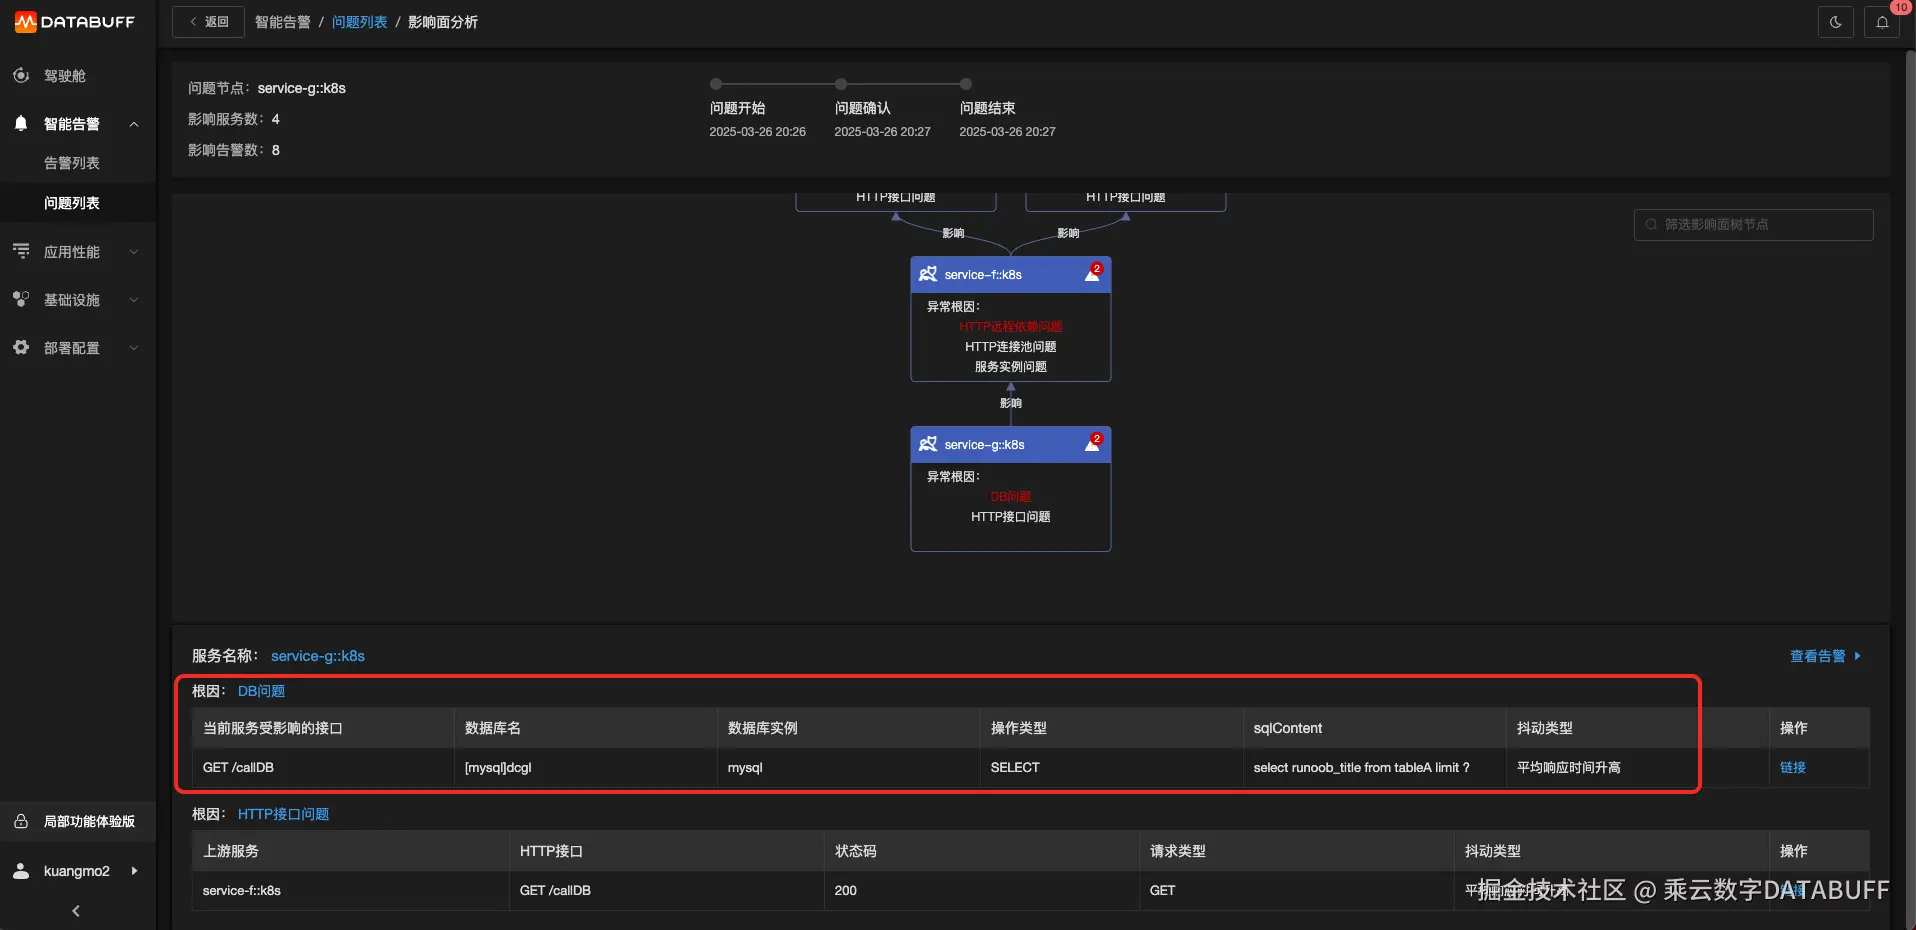Screen dimensions: 1916x930
Task: Click the 问题确认 timeline dot
Action: click(x=841, y=84)
